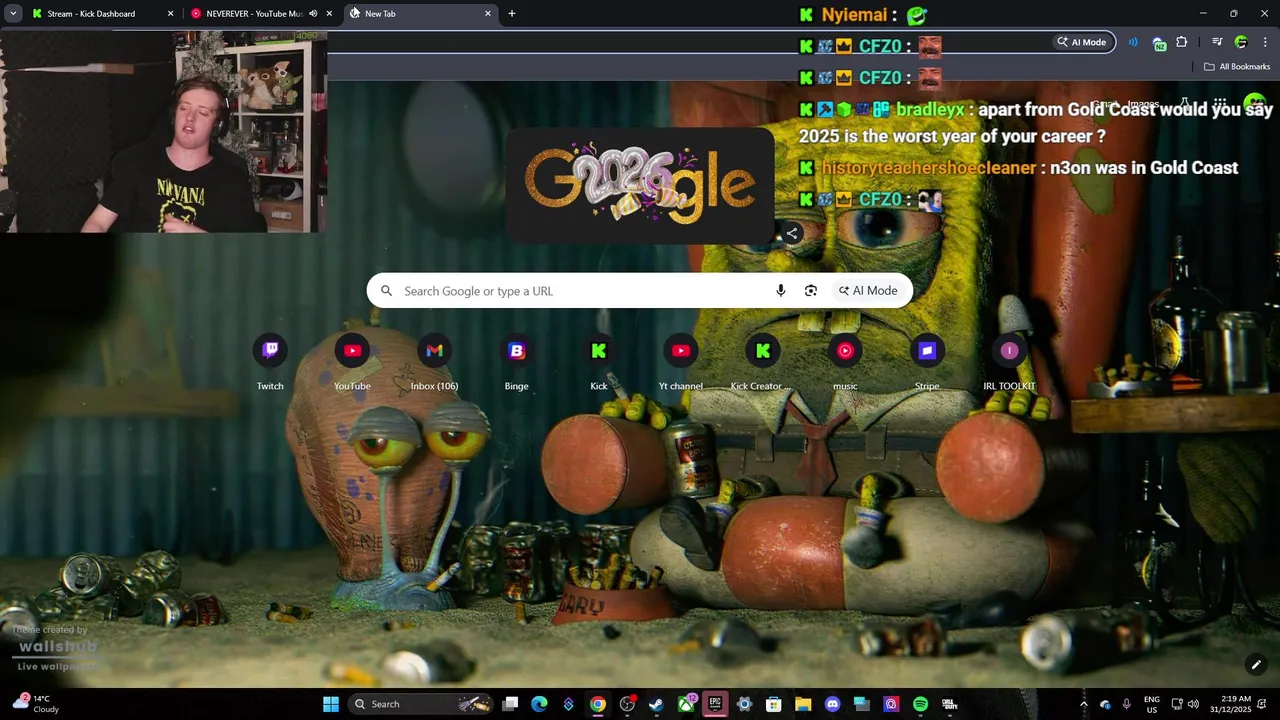Open Call of Duty from the taskbar
The image size is (1280, 720).
[x=949, y=704]
